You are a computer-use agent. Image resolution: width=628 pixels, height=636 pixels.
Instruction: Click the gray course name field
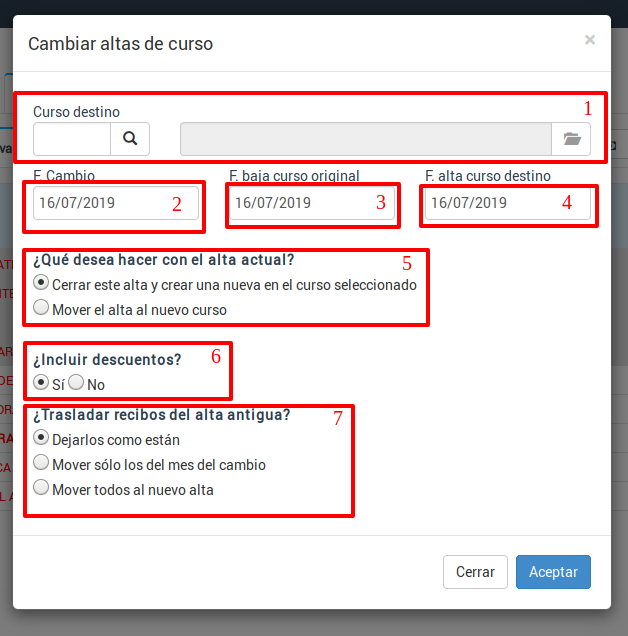pyautogui.click(x=366, y=139)
